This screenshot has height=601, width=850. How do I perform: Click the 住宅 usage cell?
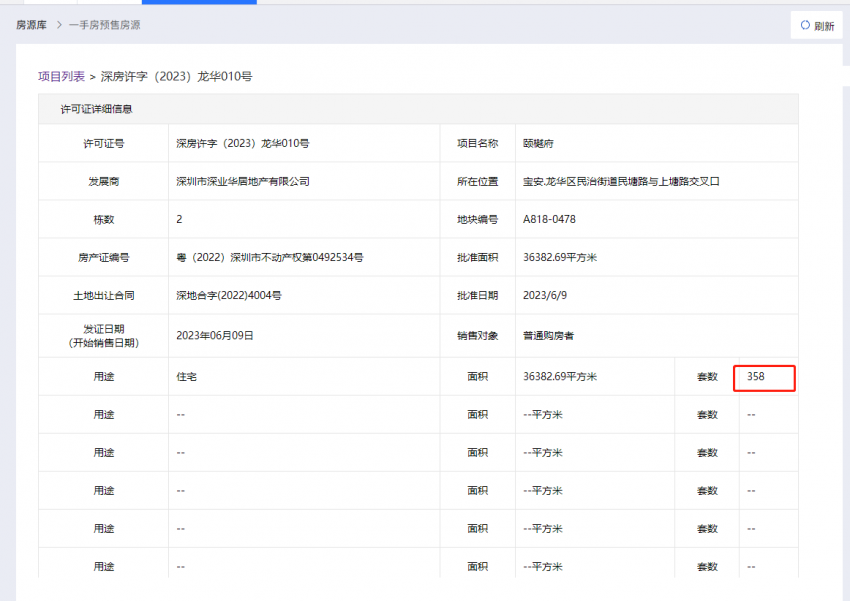point(187,377)
